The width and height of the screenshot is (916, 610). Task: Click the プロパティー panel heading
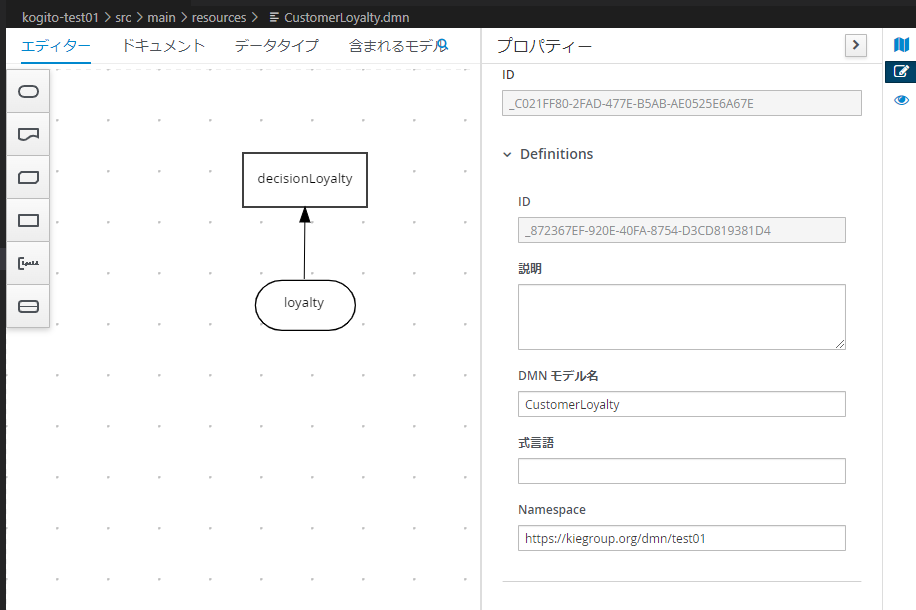coord(544,46)
